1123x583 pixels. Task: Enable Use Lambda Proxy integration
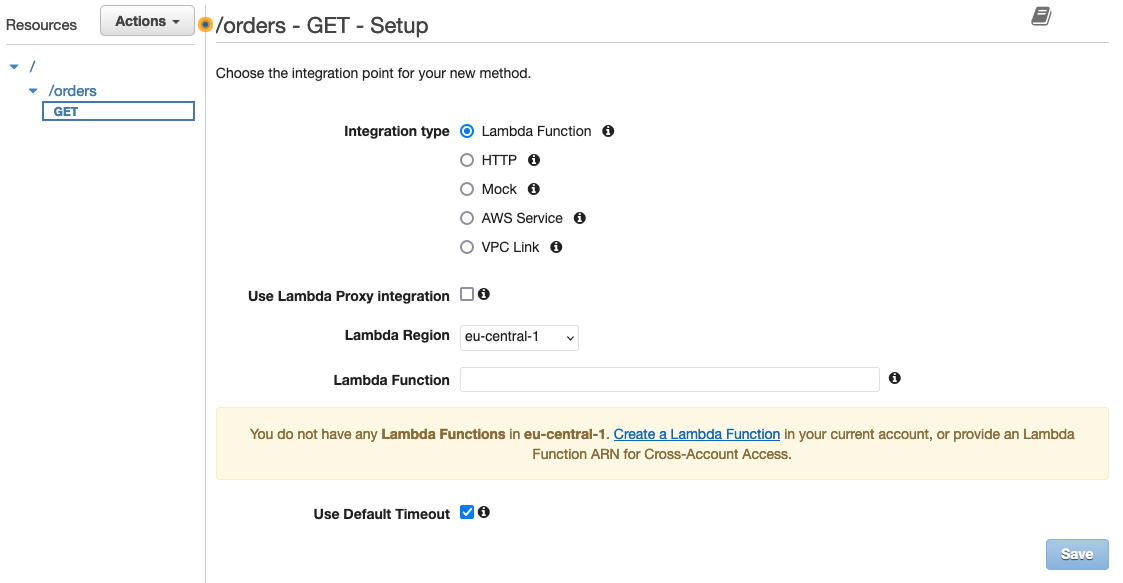(467, 294)
